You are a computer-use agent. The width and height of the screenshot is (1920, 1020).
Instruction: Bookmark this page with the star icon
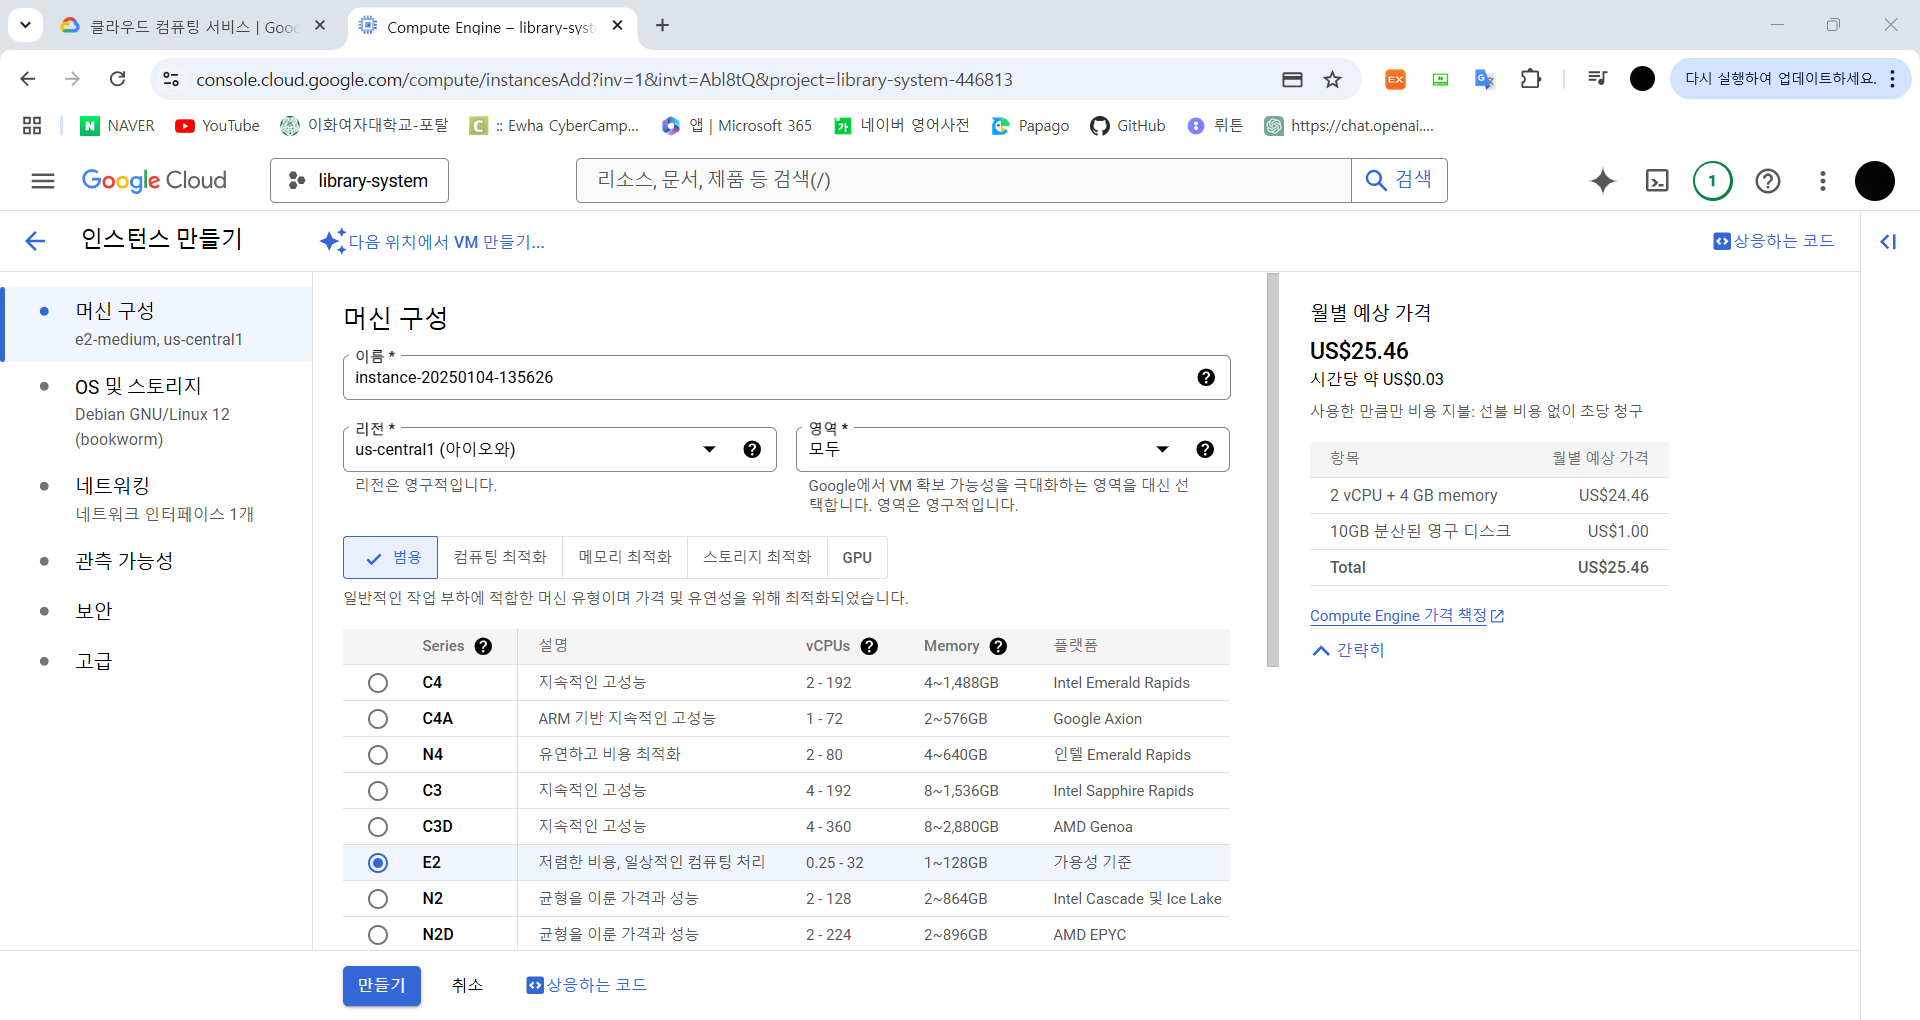pyautogui.click(x=1332, y=79)
